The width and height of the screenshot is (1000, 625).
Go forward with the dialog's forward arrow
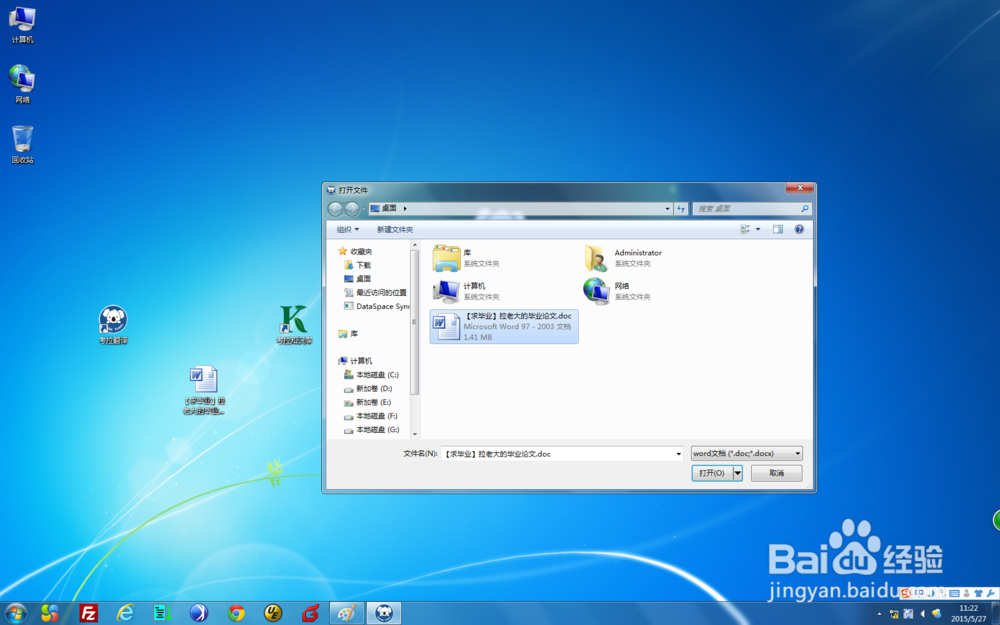tap(351, 209)
